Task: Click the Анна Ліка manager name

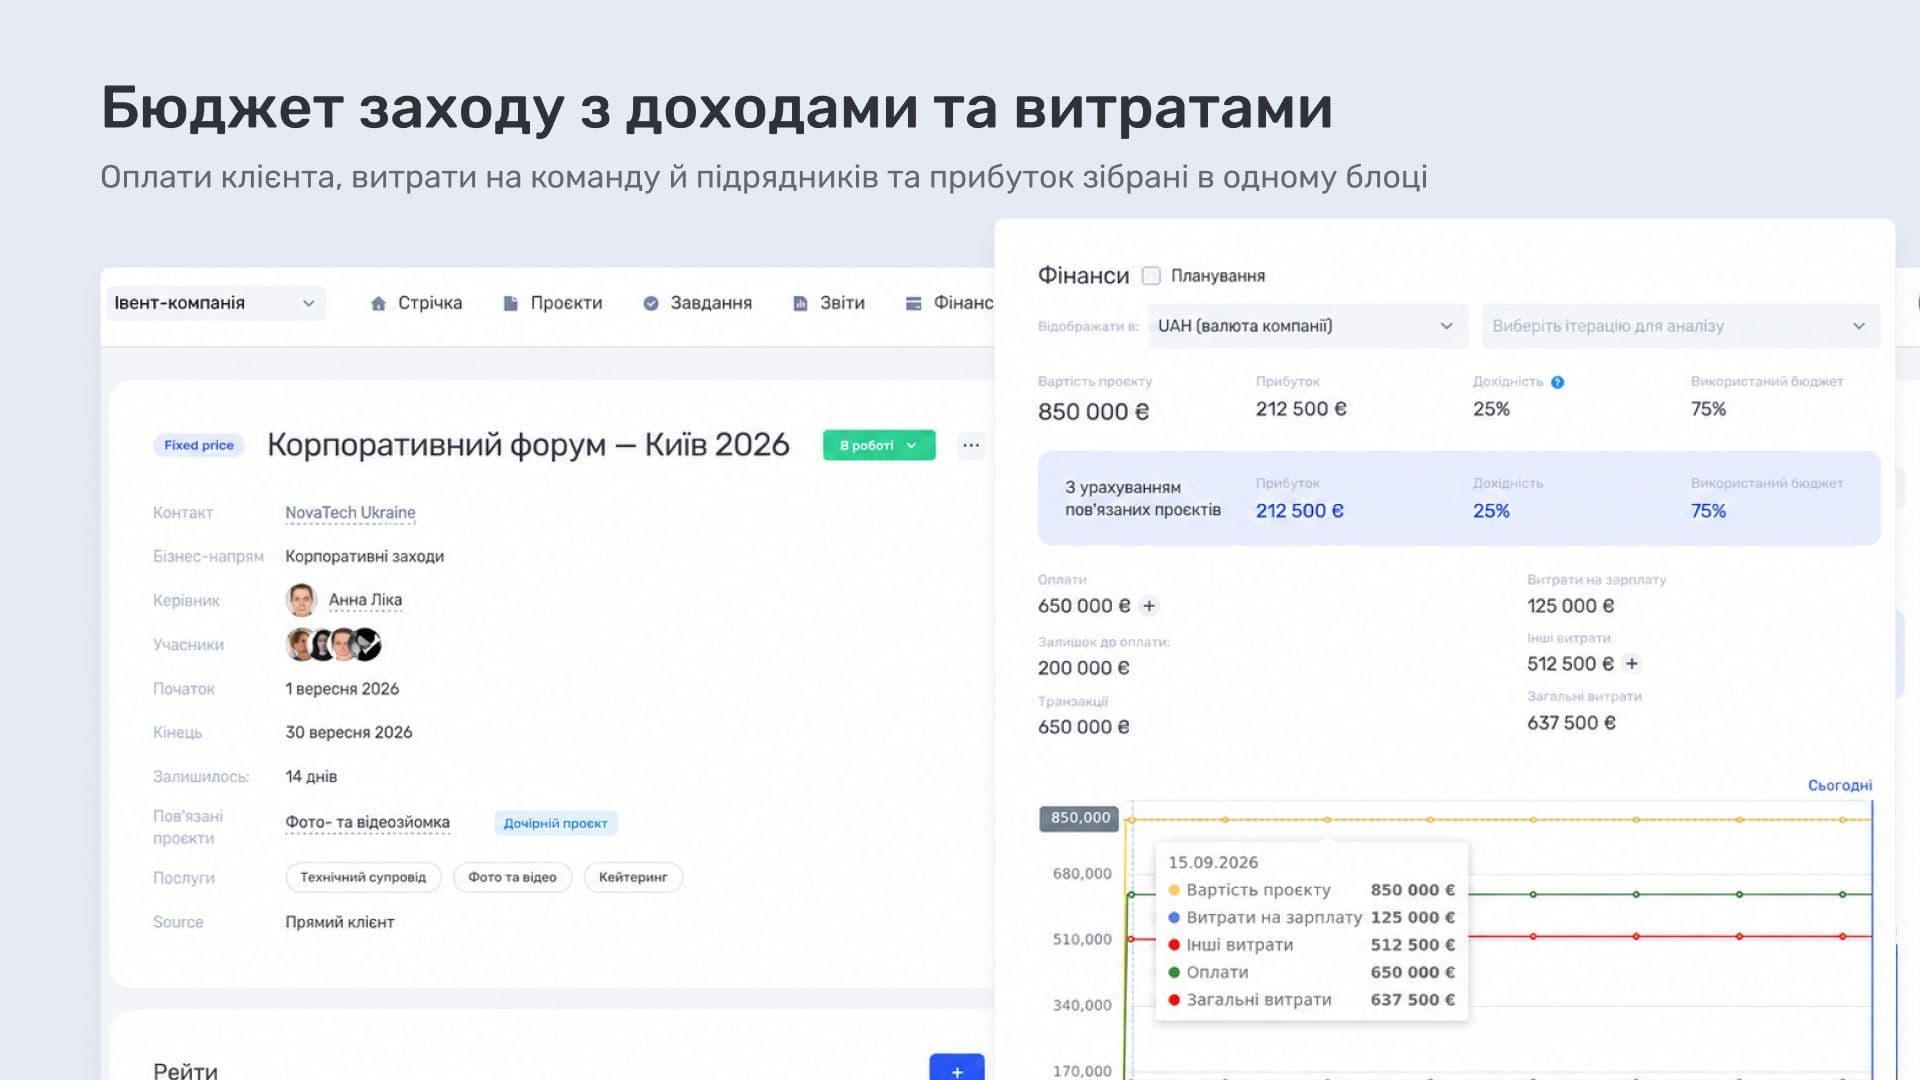Action: click(x=365, y=600)
